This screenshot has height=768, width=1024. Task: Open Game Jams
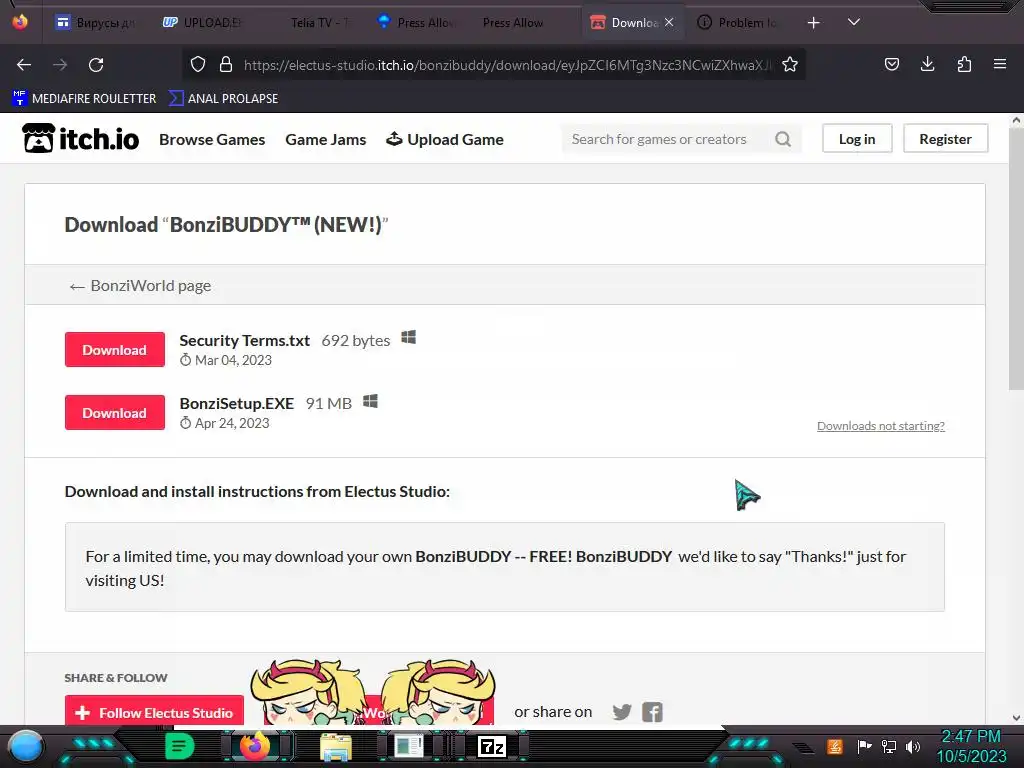click(x=325, y=140)
